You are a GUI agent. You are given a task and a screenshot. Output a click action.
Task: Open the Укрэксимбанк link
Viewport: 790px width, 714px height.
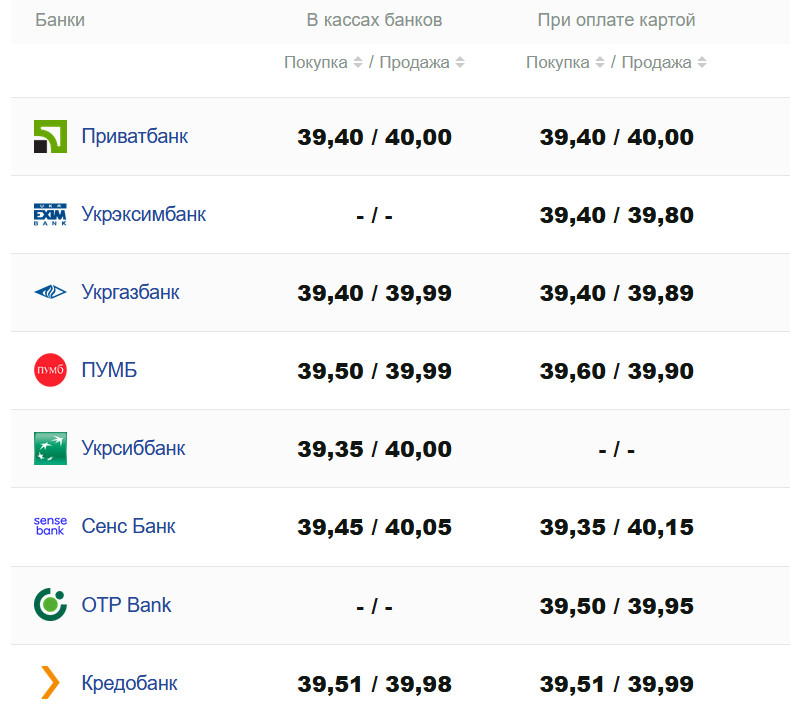143,214
